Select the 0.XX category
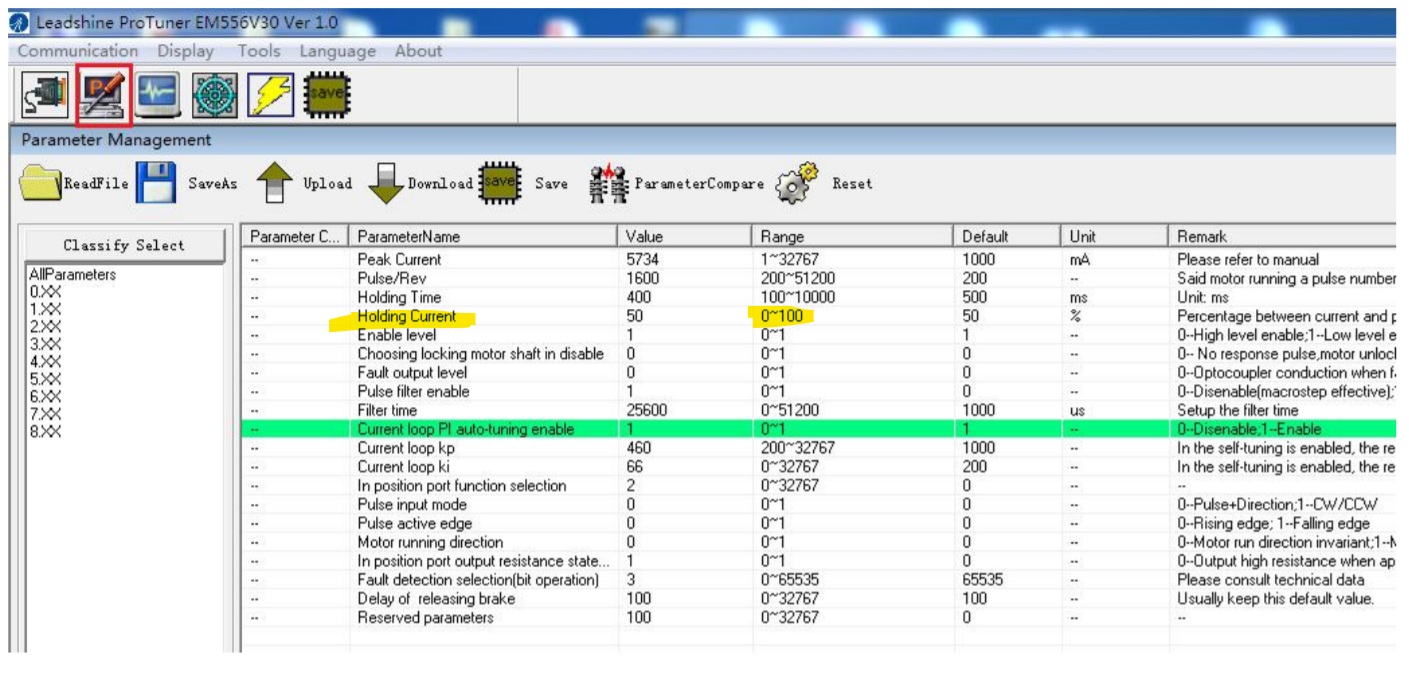The image size is (1409, 680). 46,291
